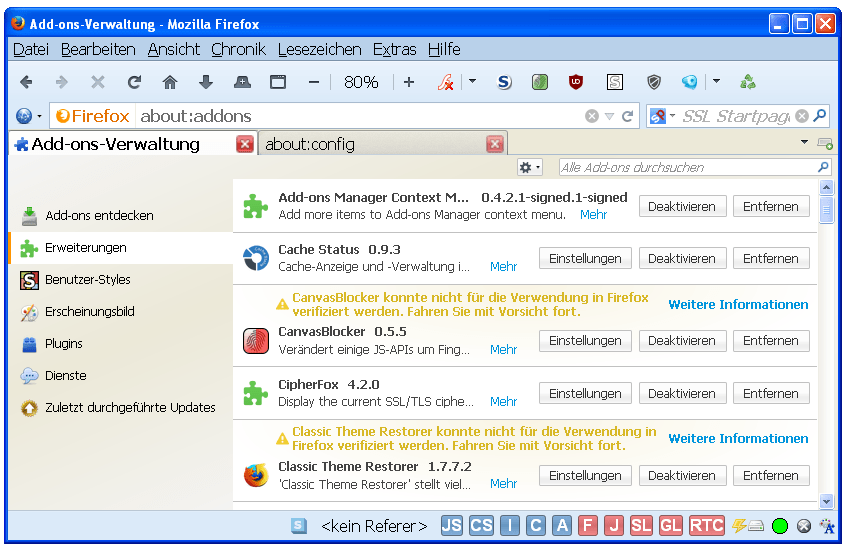This screenshot has width=847, height=549.
Task: Click the forward navigation arrow
Action: tap(62, 82)
